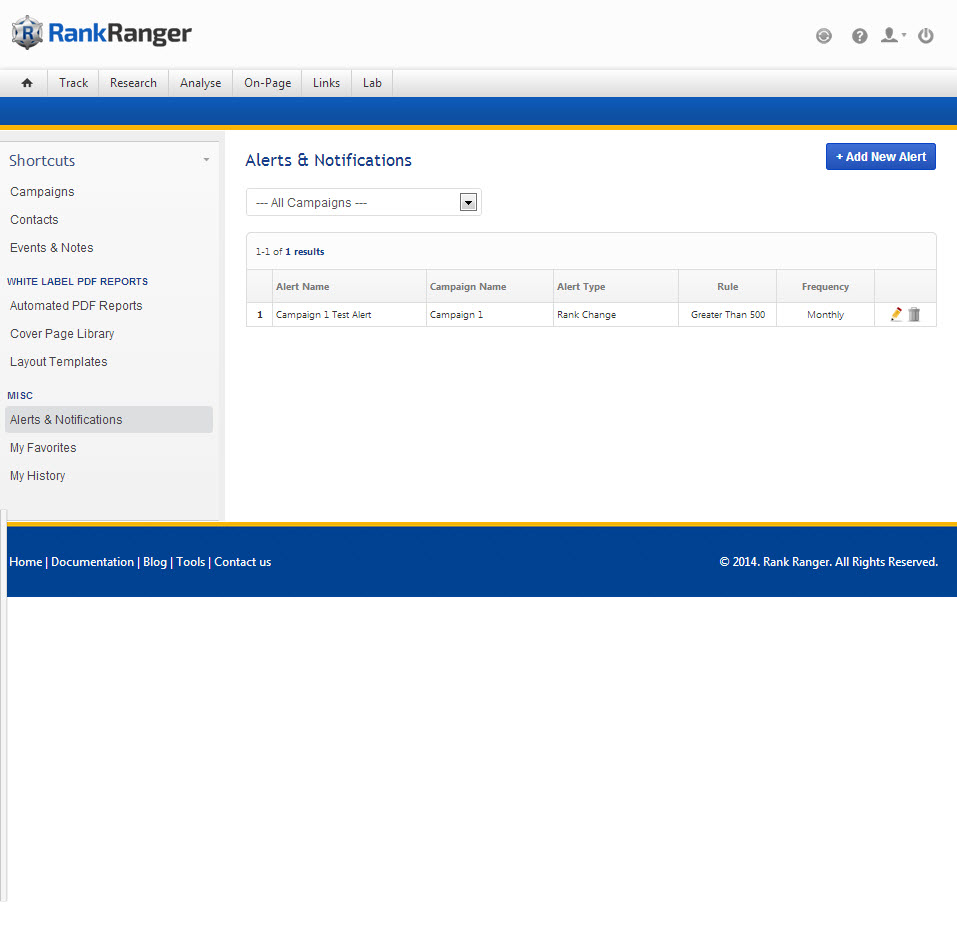
Task: Click the refresh sync icon in header
Action: pyautogui.click(x=824, y=36)
